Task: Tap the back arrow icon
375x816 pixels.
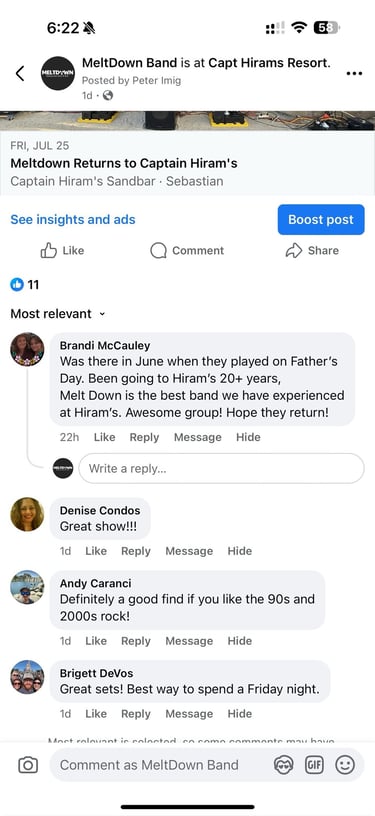Action: pyautogui.click(x=20, y=73)
